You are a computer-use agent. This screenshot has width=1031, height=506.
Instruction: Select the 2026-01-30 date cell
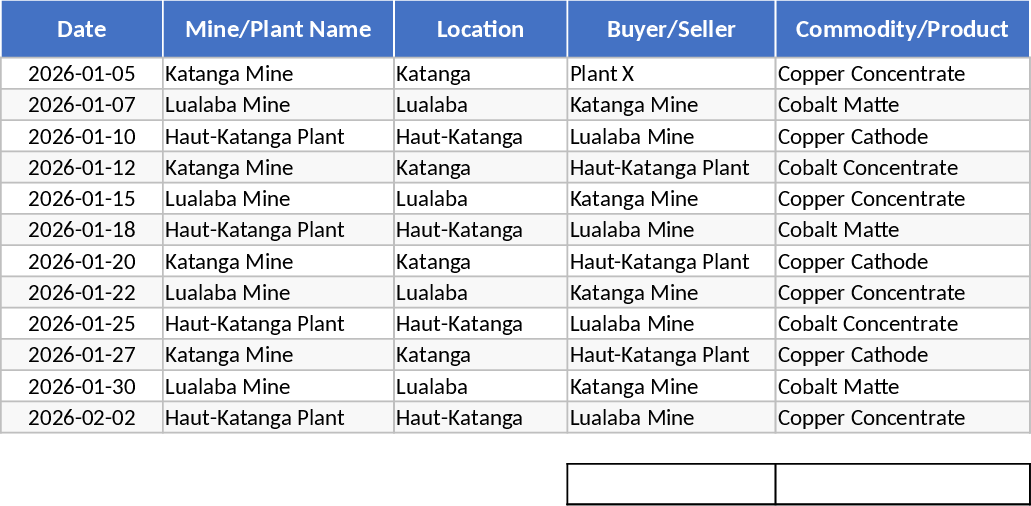tap(82, 387)
